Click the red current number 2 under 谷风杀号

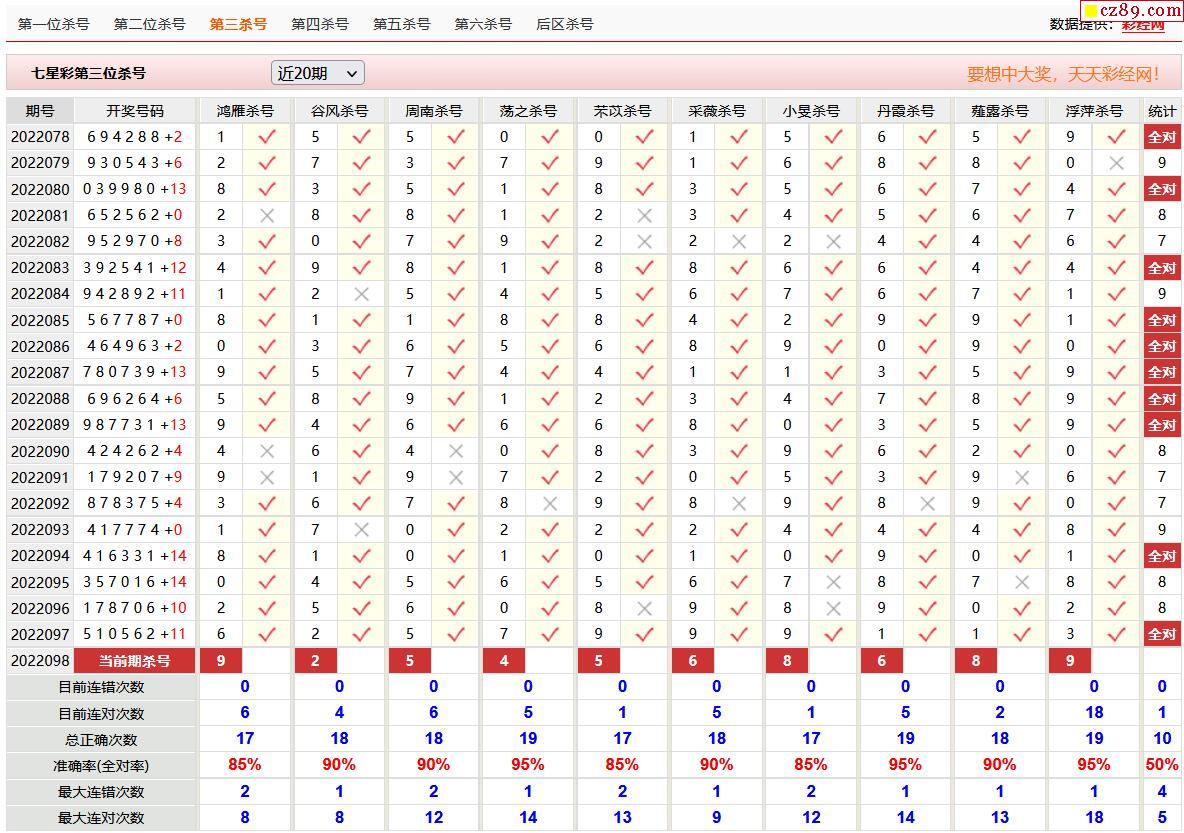tap(315, 661)
